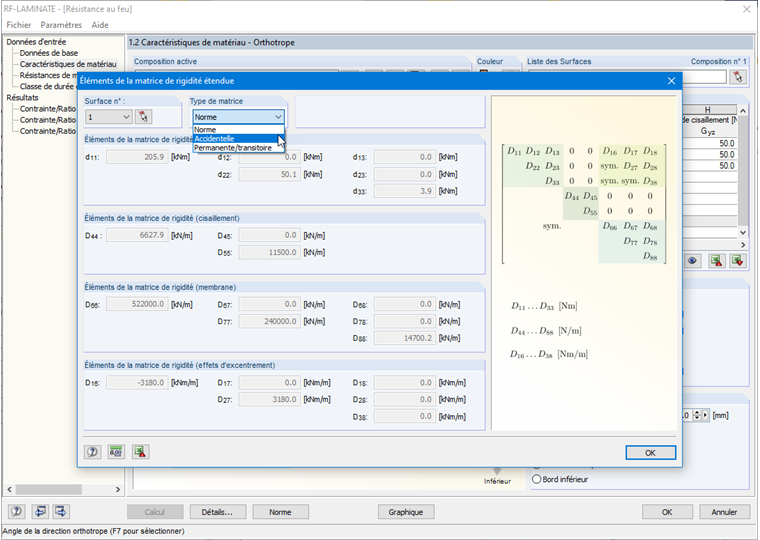The height and width of the screenshot is (540, 760).
Task: Click OK in the matrix dialog
Action: click(650, 453)
